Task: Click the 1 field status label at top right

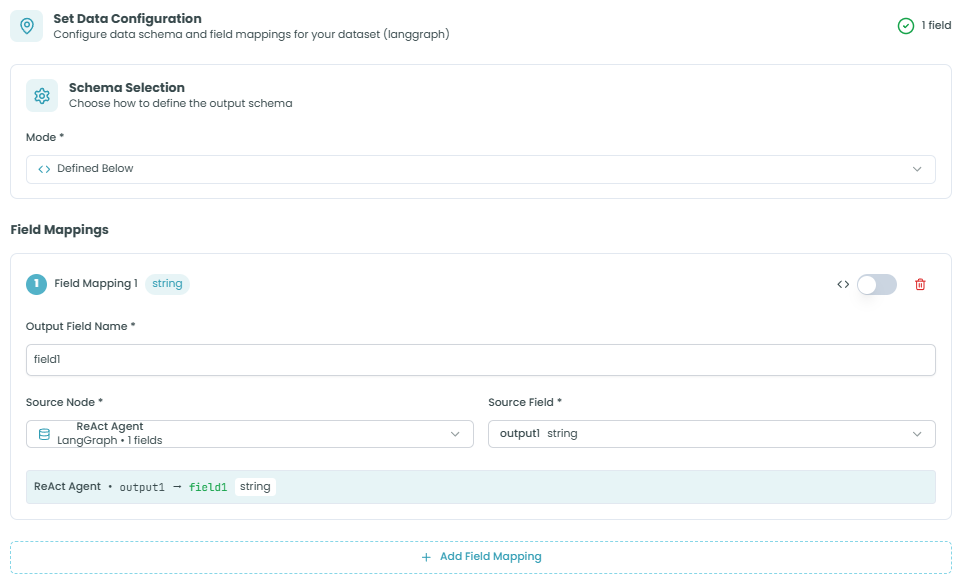Action: coord(936,26)
